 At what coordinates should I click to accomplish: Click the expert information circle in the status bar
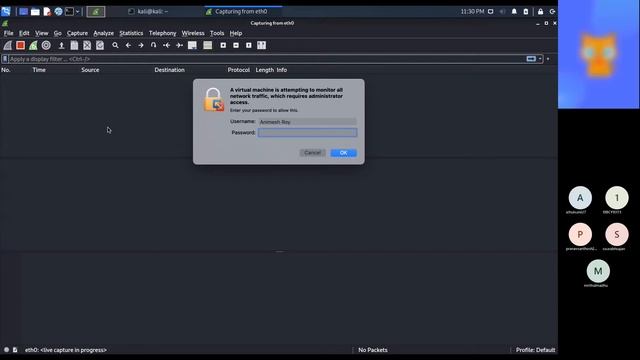(x=7, y=350)
